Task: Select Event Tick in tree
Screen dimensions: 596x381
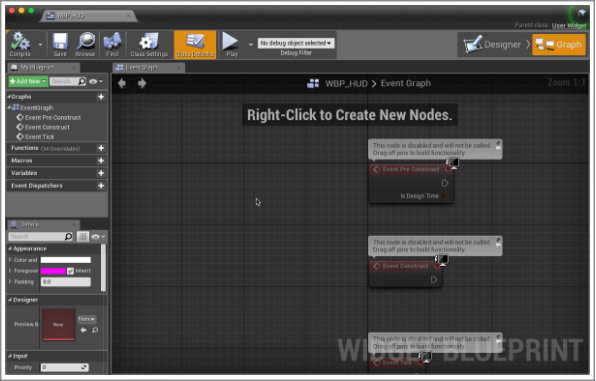Action: pyautogui.click(x=35, y=137)
